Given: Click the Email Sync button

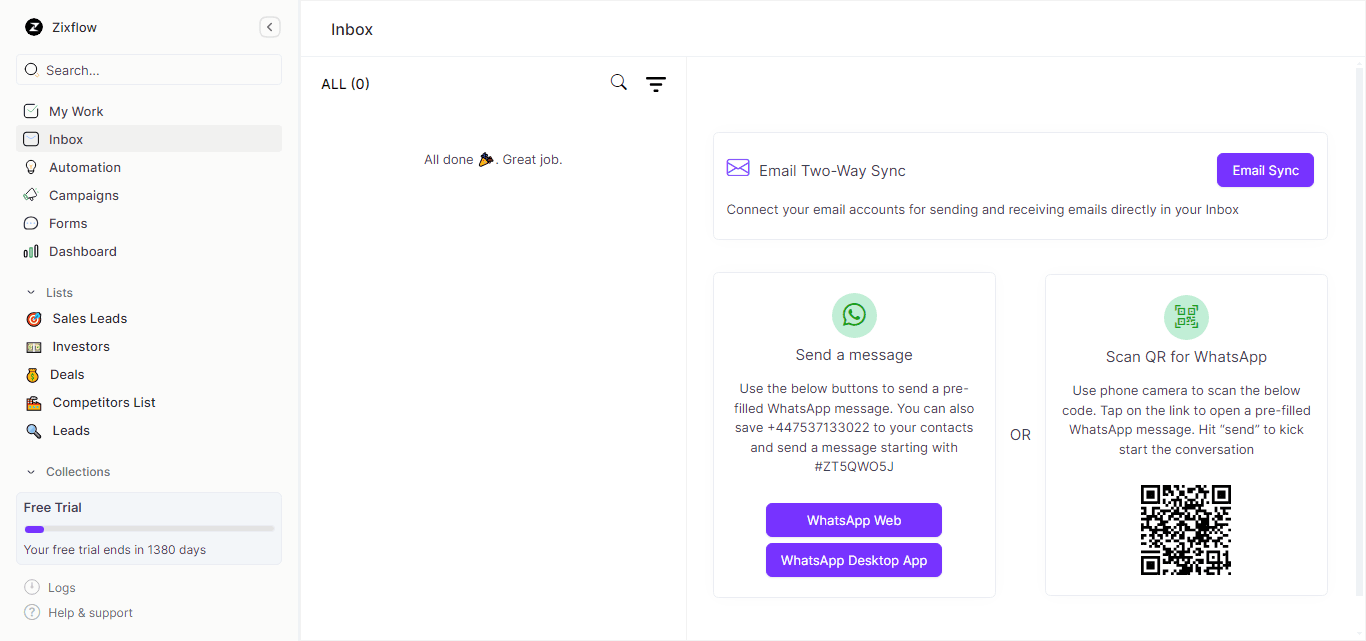Looking at the screenshot, I should tap(1265, 170).
